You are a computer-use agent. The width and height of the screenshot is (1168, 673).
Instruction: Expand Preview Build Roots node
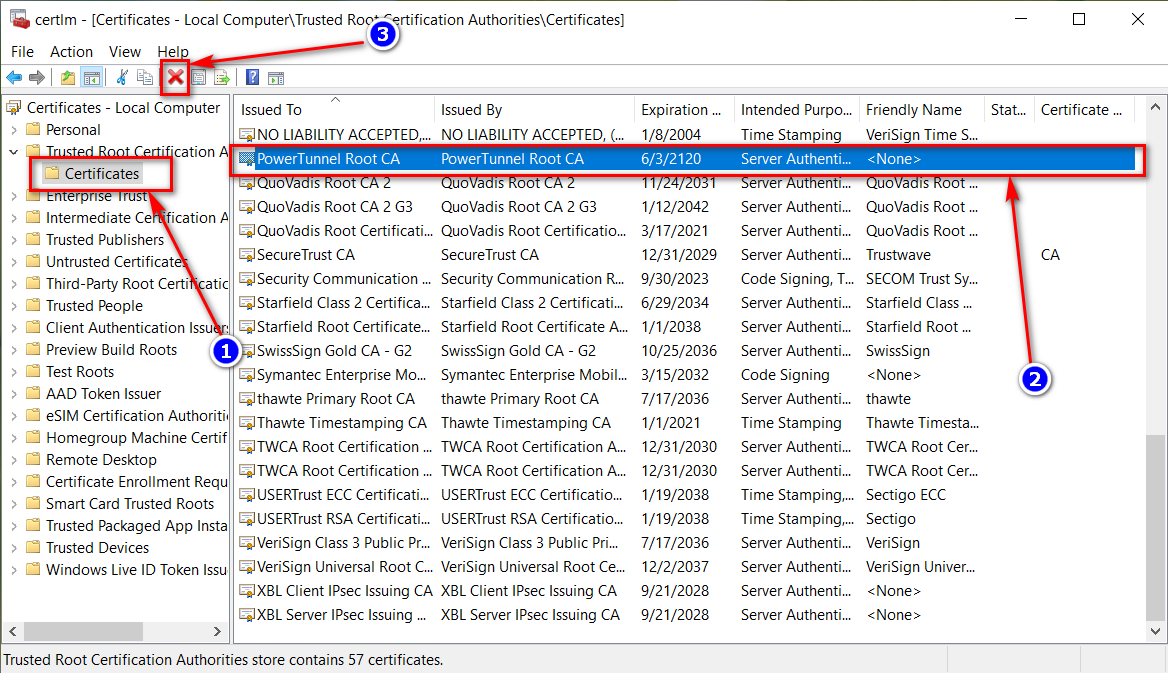click(13, 350)
